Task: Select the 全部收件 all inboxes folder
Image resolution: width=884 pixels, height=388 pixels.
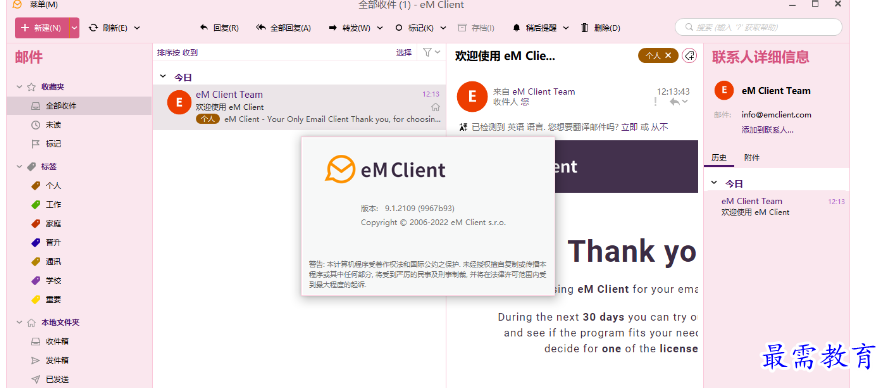Action: coord(79,105)
